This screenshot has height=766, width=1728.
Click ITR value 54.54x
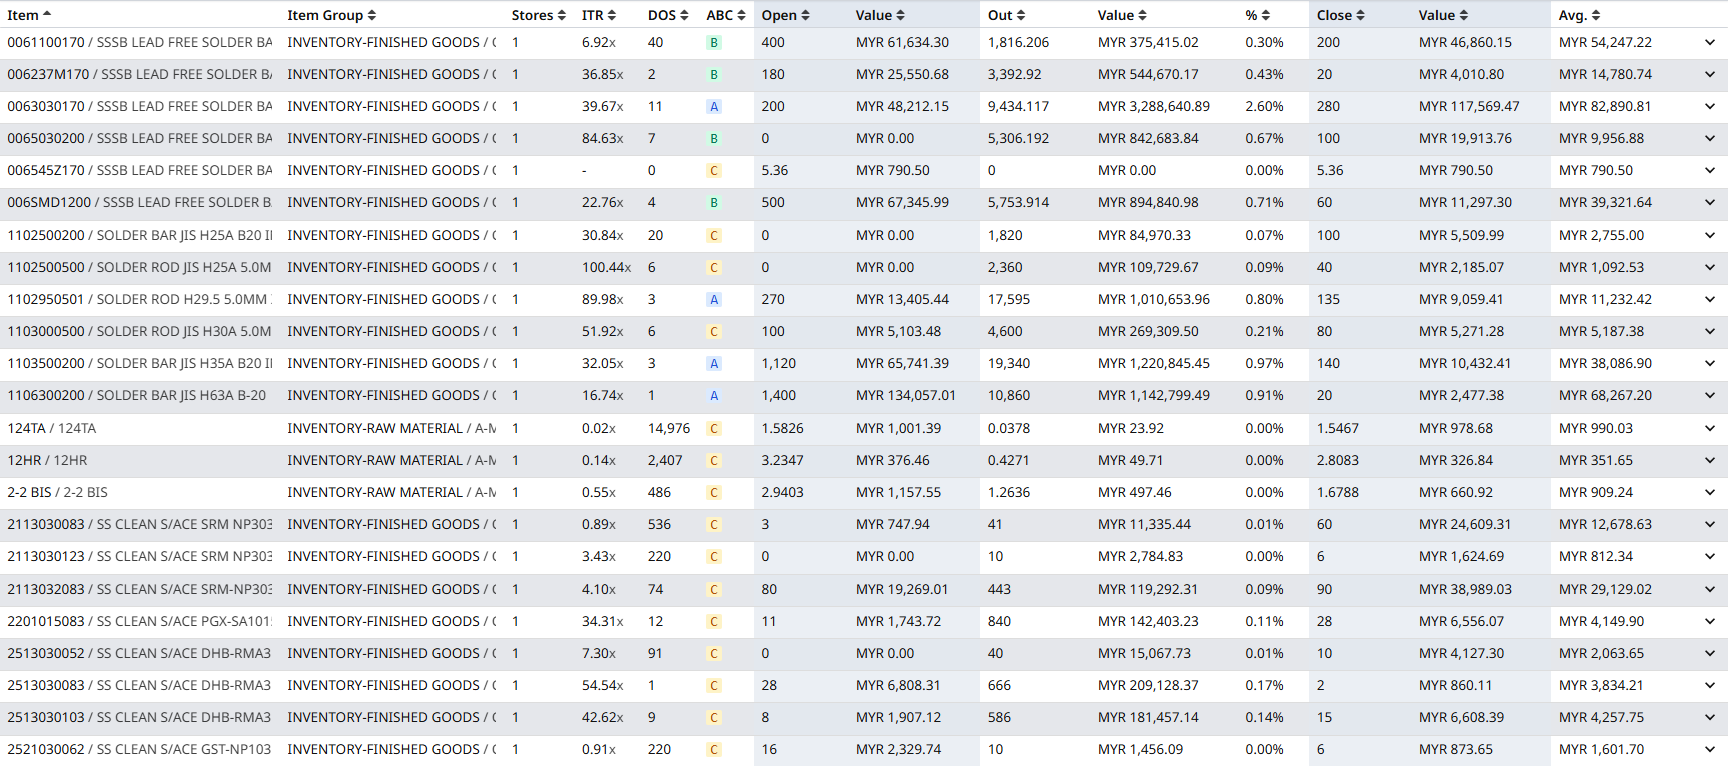pyautogui.click(x=603, y=685)
